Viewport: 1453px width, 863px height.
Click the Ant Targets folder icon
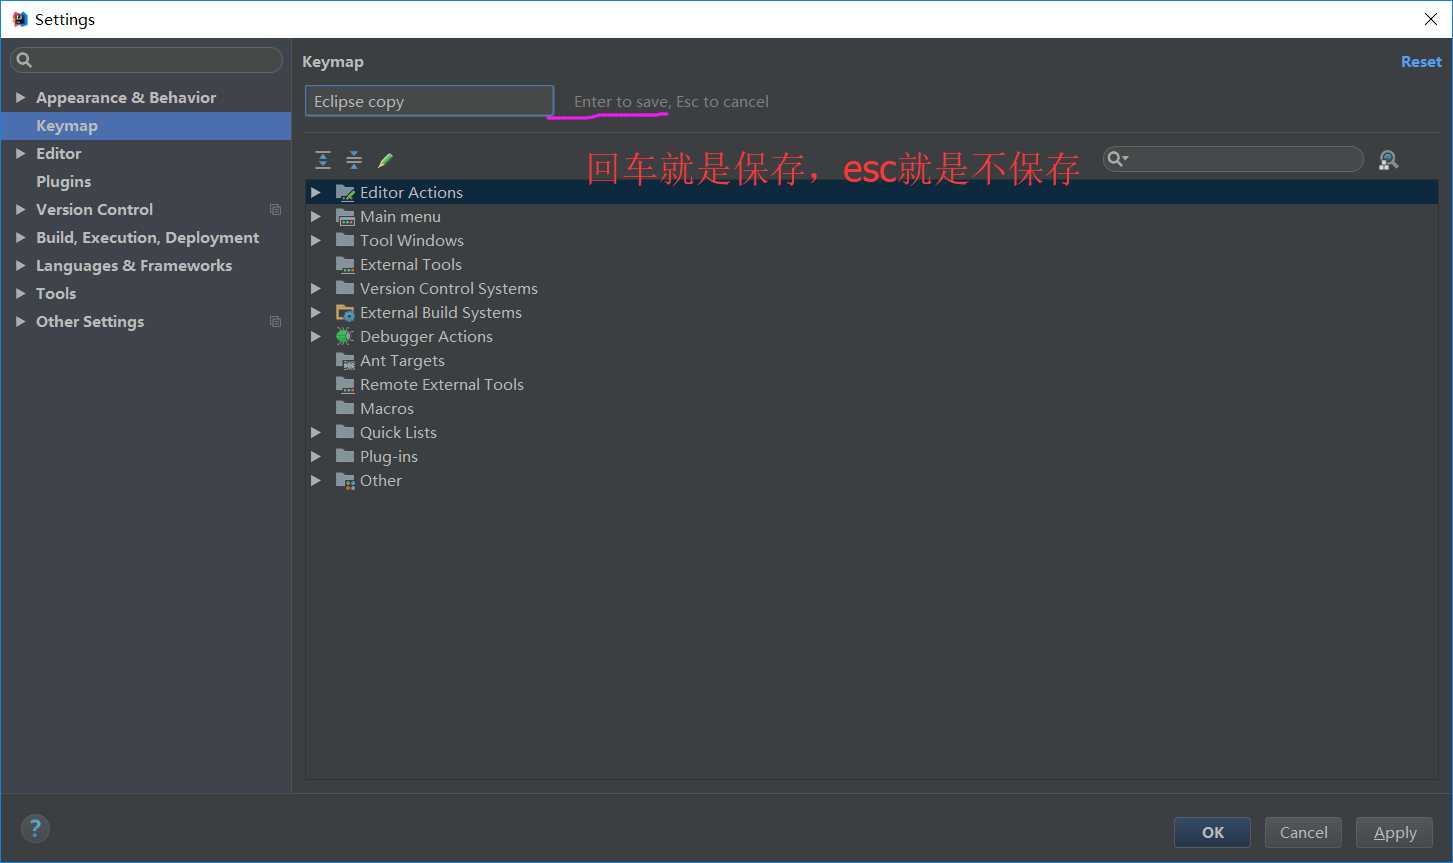click(345, 360)
